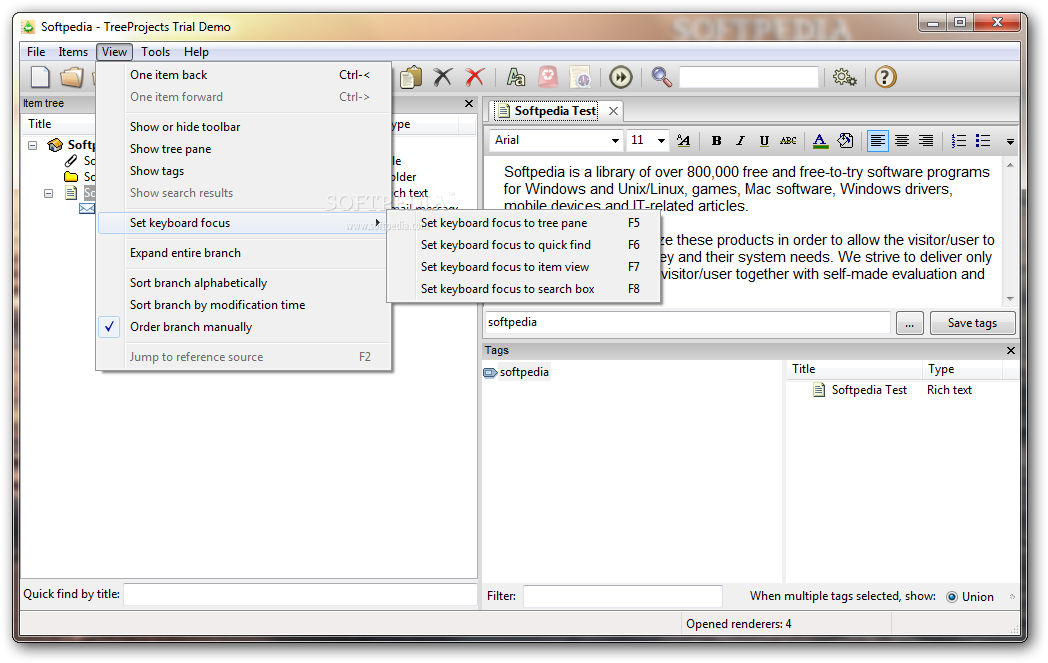Insert a bulleted list
The width and height of the screenshot is (1048, 663).
click(982, 140)
